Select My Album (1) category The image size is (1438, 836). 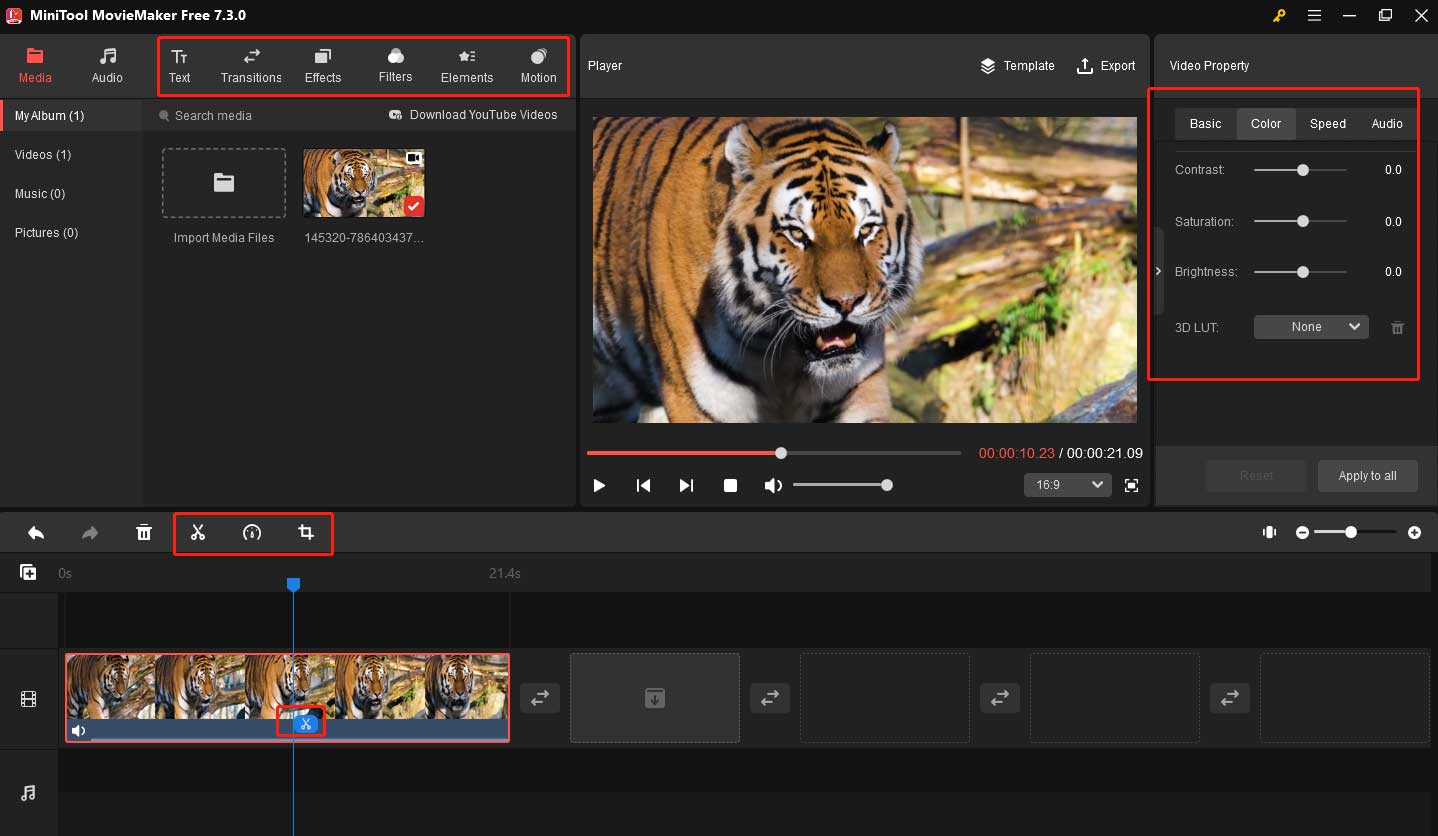71,116
